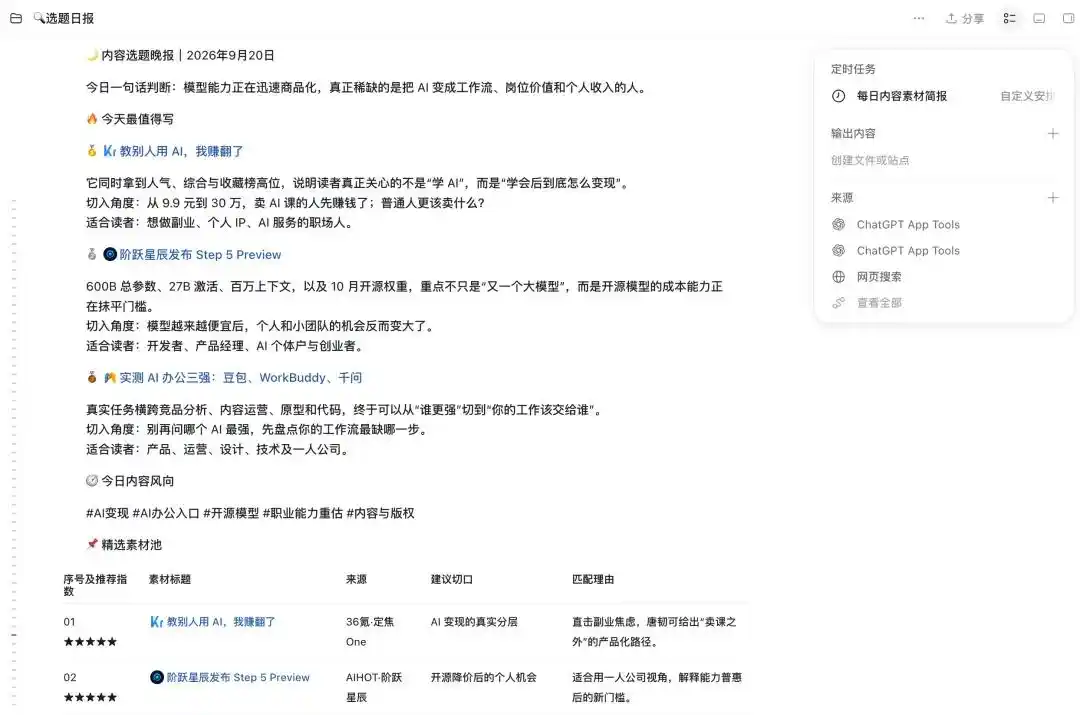
Task: Open the 教别人用 AI，我赚翻了 headline link
Action: coord(181,152)
